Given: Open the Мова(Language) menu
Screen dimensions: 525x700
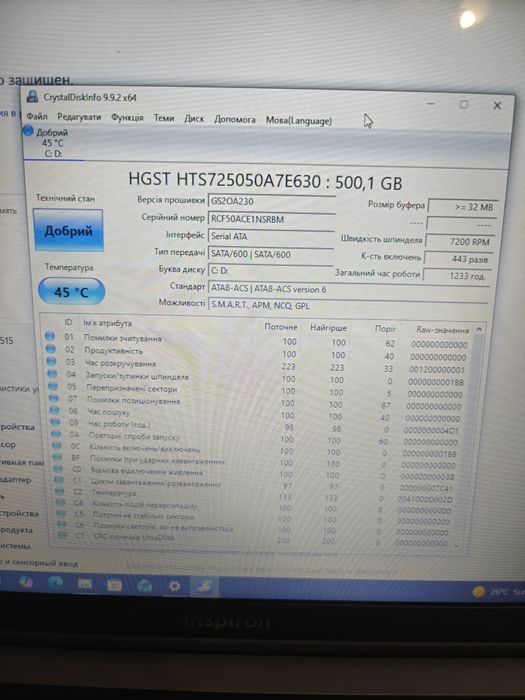Looking at the screenshot, I should pos(299,121).
